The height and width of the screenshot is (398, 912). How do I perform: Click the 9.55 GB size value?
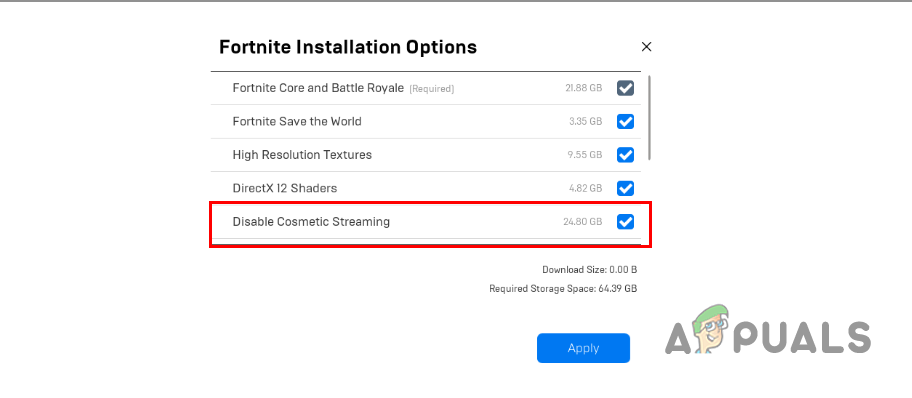585,155
